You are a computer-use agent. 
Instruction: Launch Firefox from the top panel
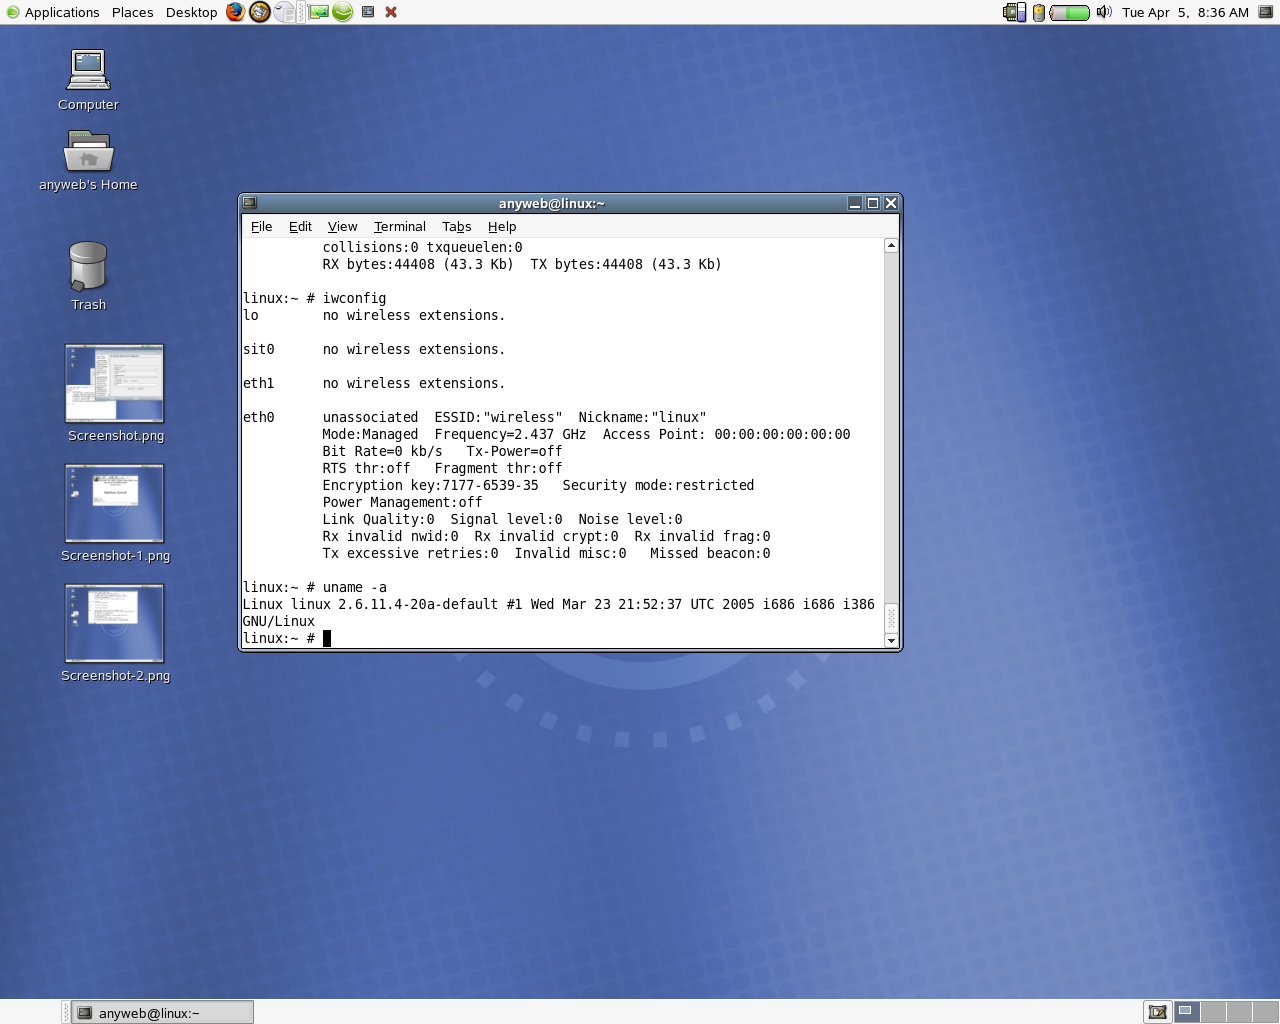235,12
